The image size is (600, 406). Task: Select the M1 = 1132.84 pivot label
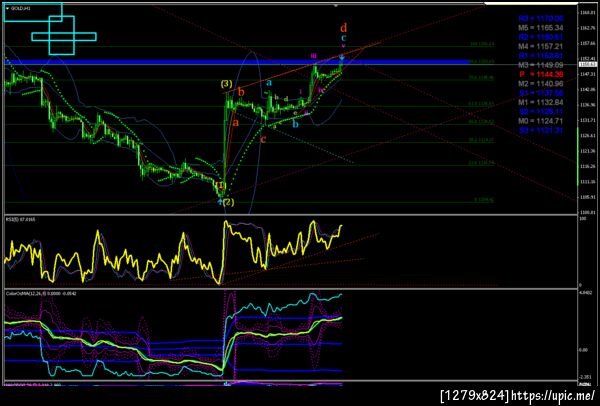click(x=542, y=102)
